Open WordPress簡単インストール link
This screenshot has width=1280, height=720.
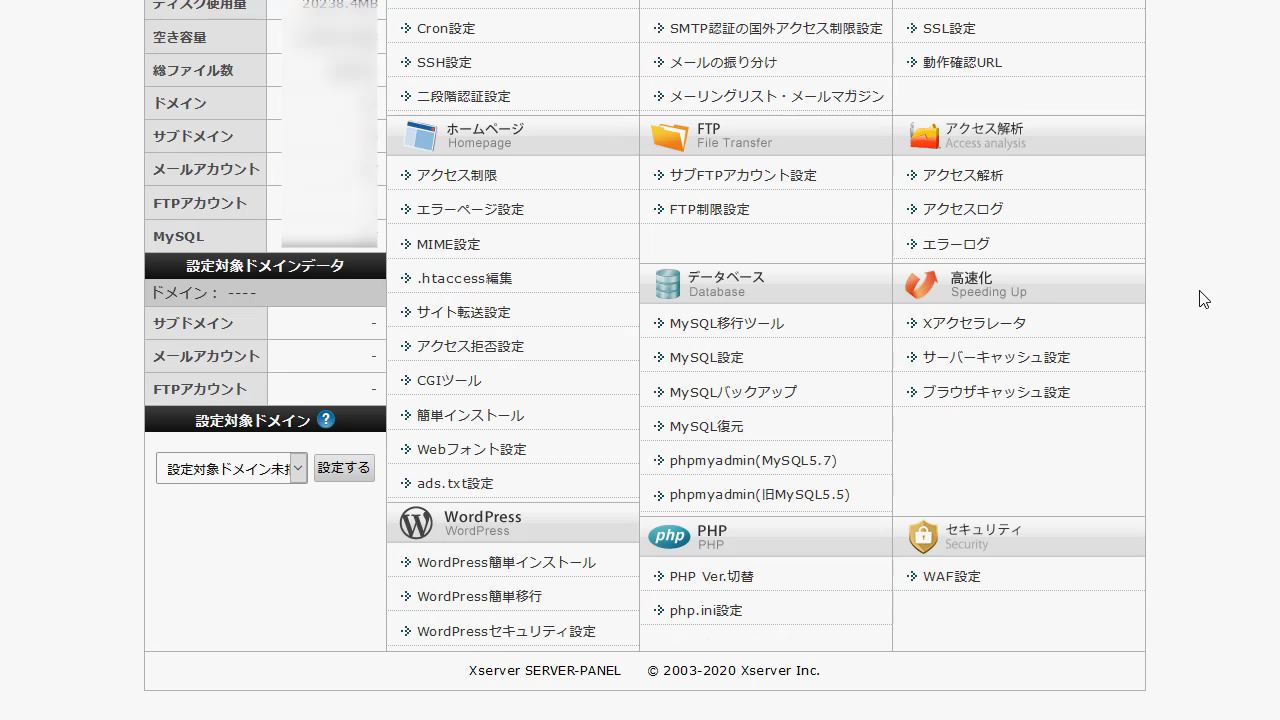(505, 562)
